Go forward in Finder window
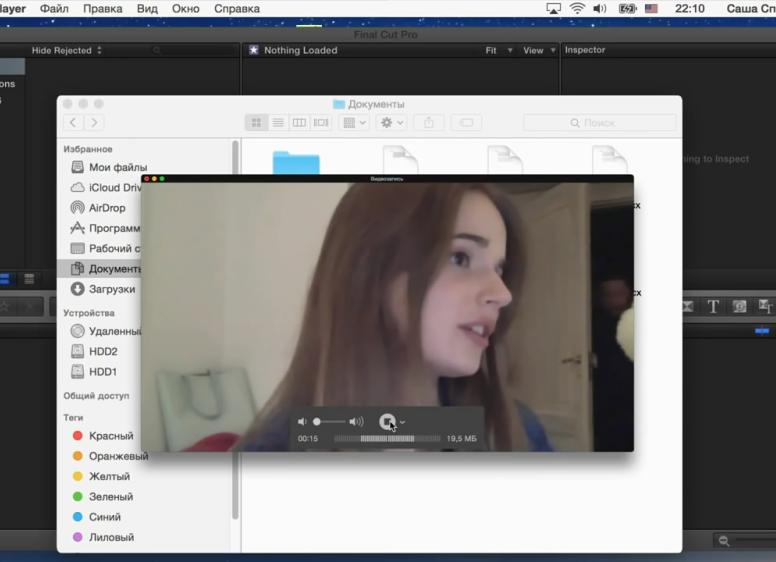 (94, 123)
